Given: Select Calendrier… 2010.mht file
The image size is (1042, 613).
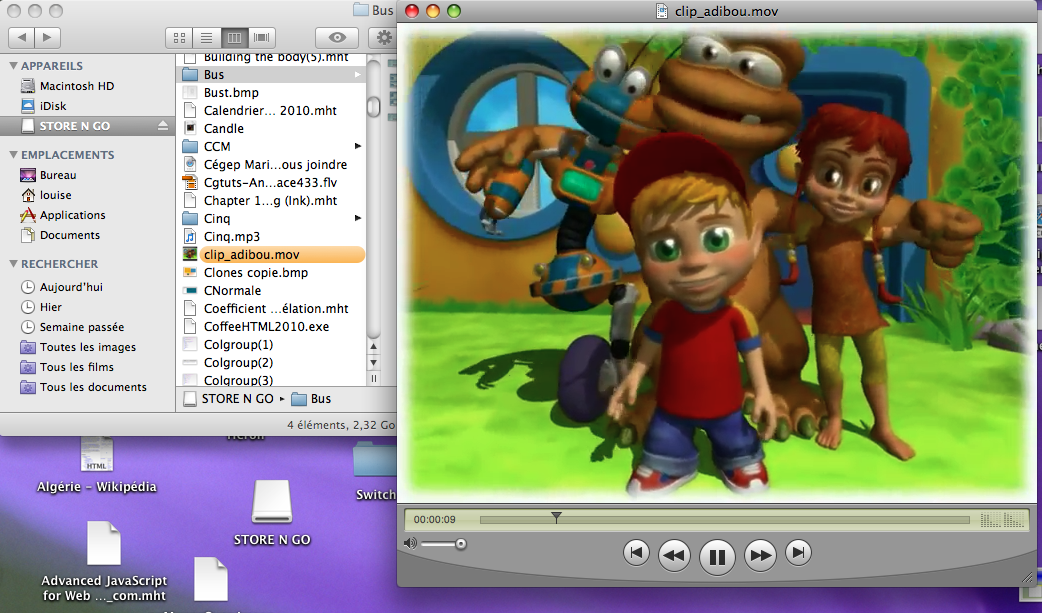Looking at the screenshot, I should click(x=272, y=110).
